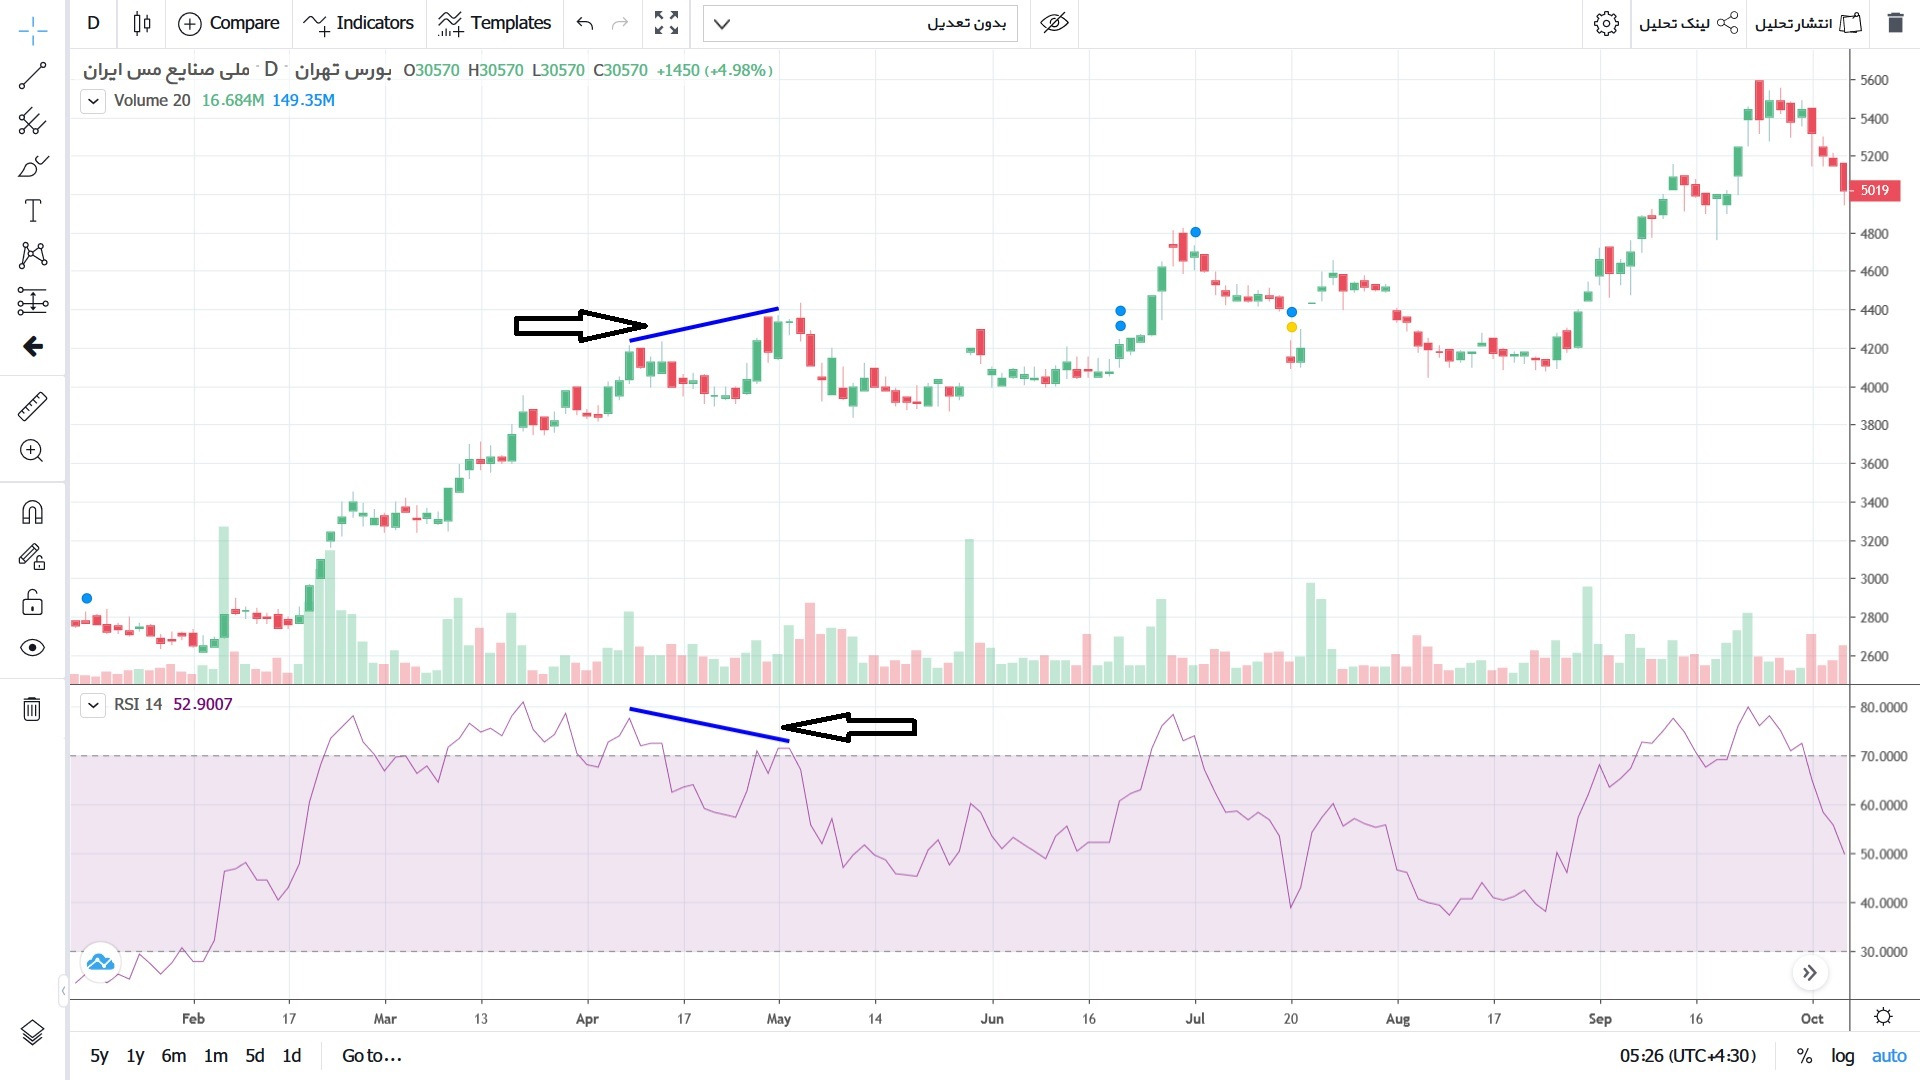The image size is (1920, 1080).
Task: Click the share analysis link button
Action: click(1688, 23)
